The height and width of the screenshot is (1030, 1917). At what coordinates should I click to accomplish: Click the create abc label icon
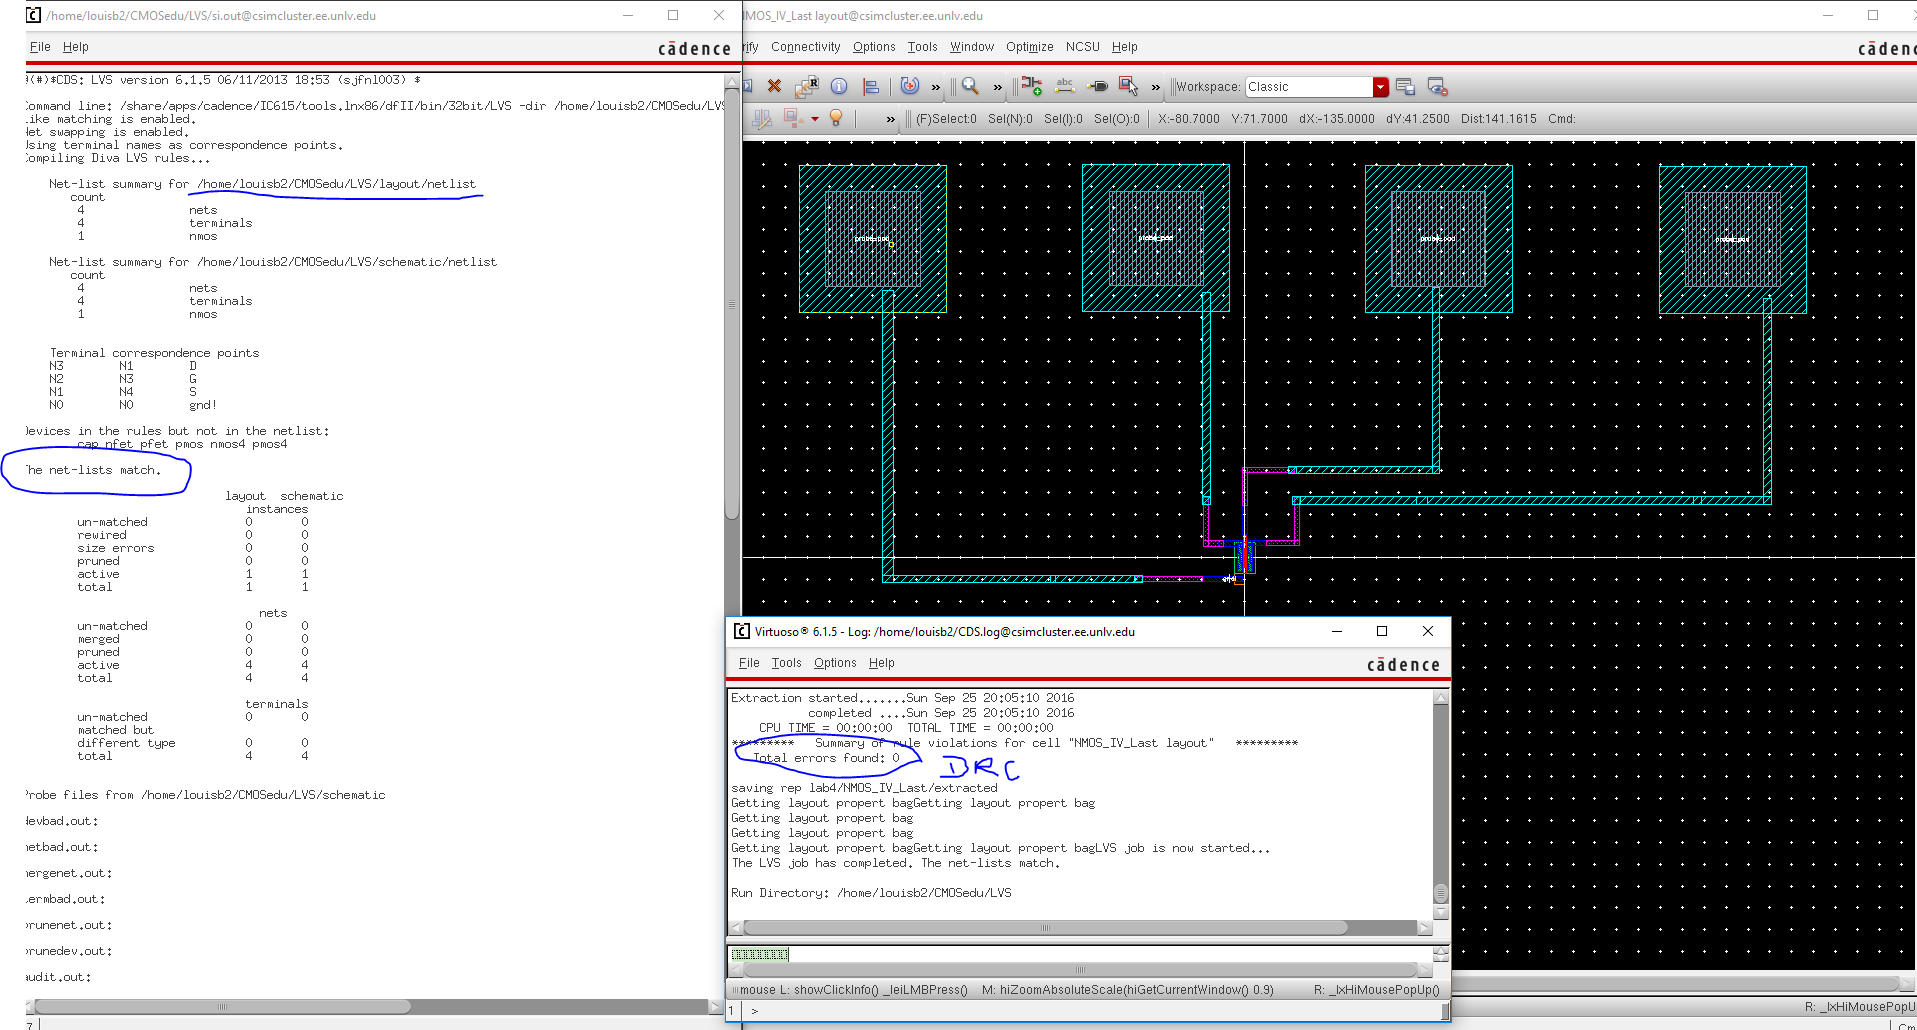click(x=1065, y=87)
